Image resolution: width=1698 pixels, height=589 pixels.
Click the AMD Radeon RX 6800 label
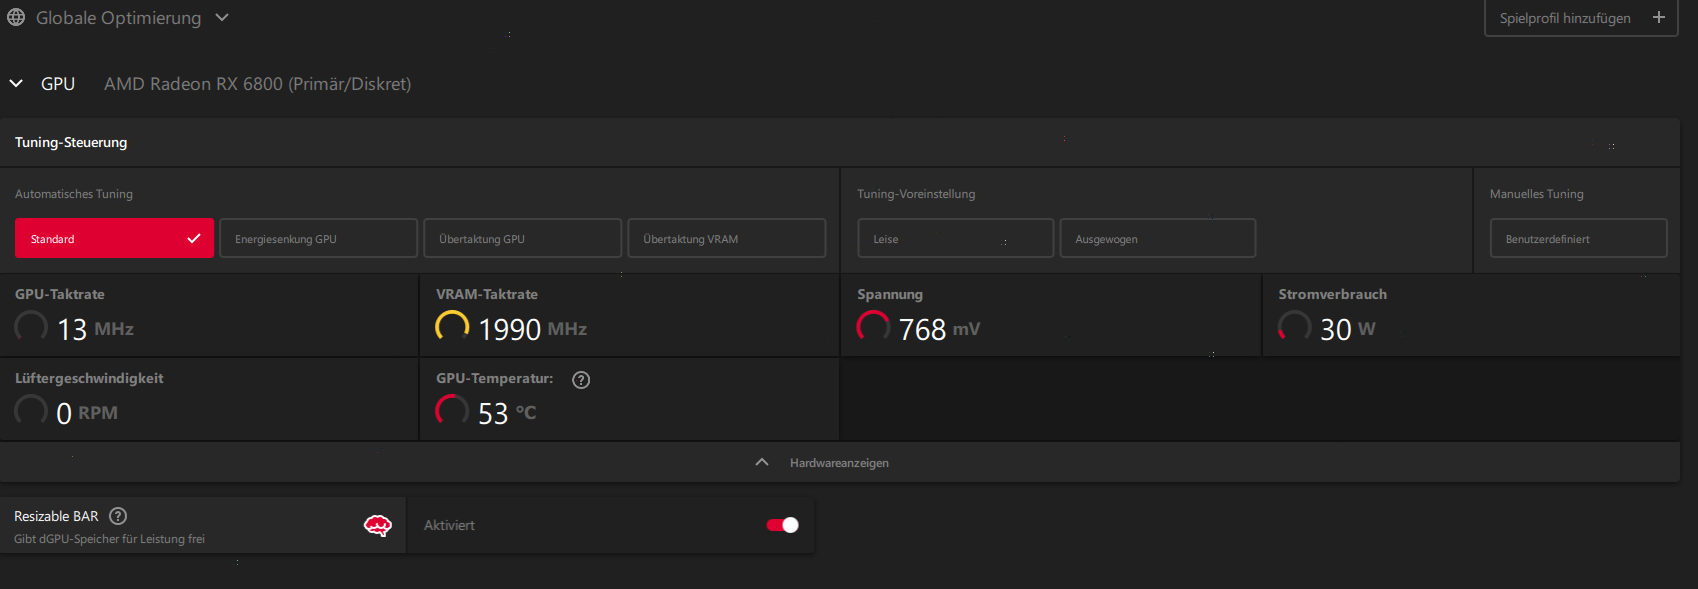(x=258, y=84)
